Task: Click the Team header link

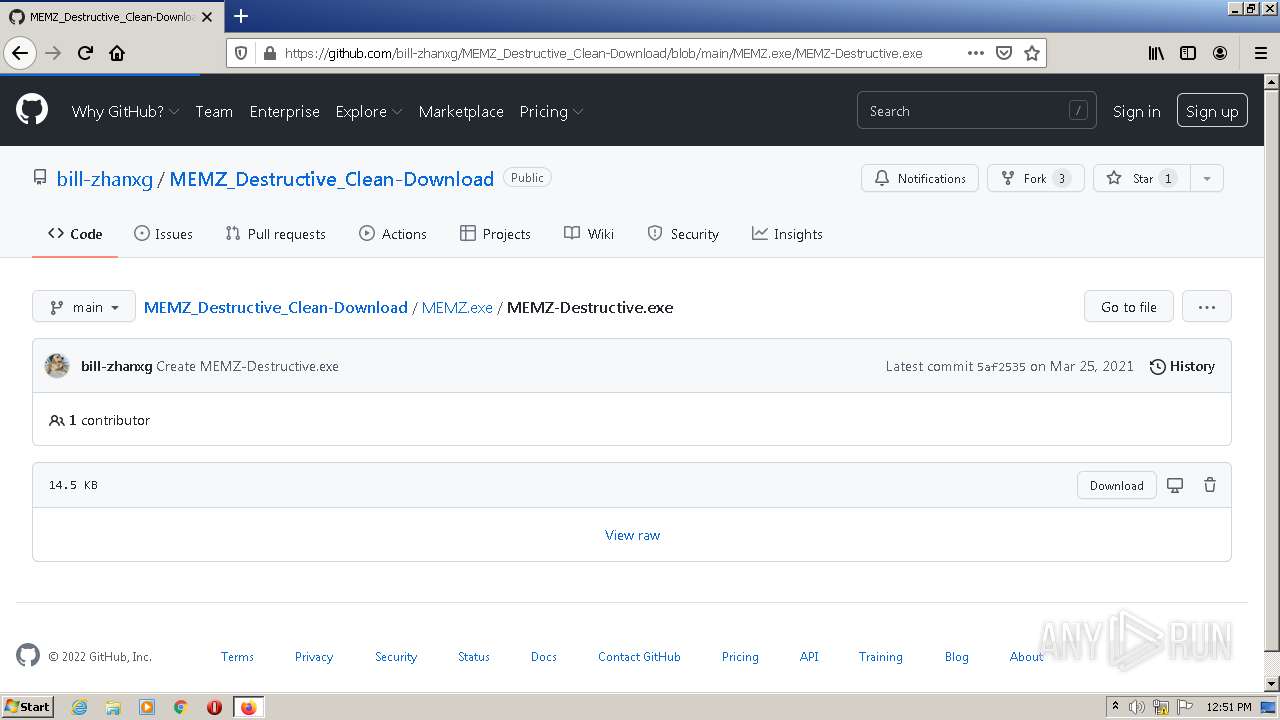Action: pyautogui.click(x=214, y=111)
